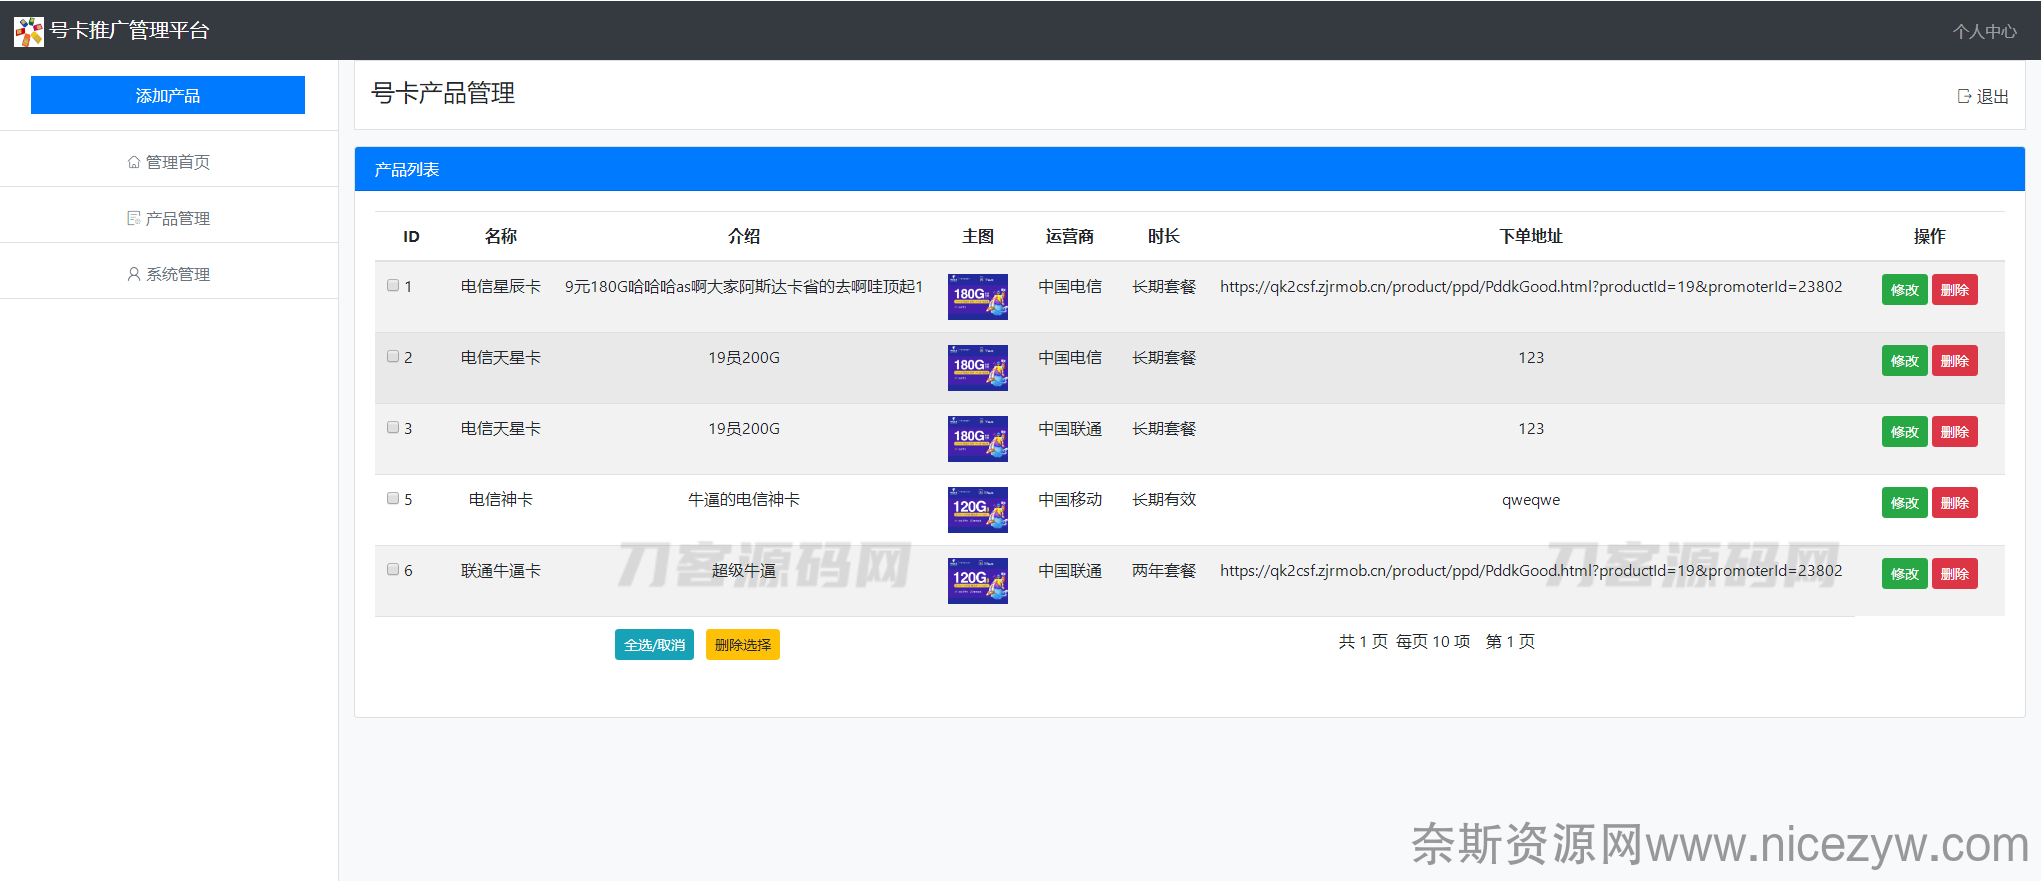
Task: Edit 电信神卡 using 修改
Action: pyautogui.click(x=1904, y=503)
